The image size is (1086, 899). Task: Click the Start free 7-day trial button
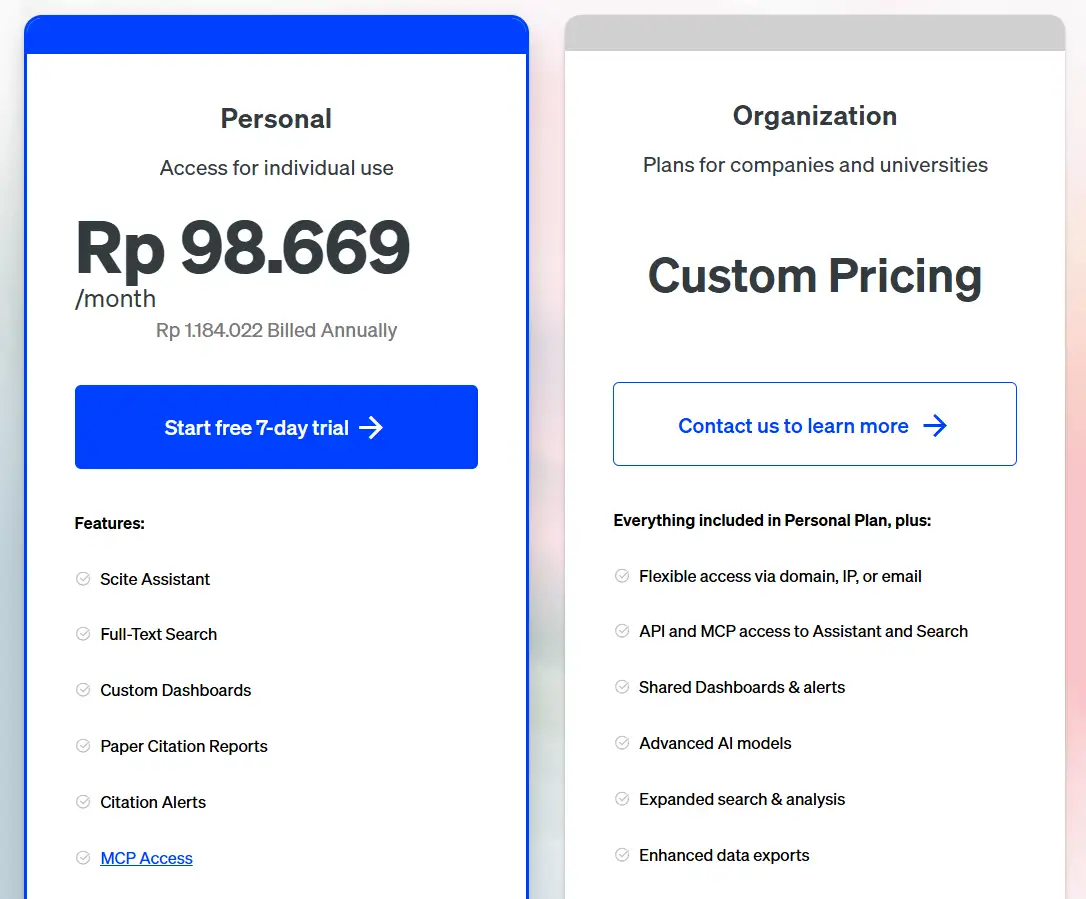[x=275, y=427]
